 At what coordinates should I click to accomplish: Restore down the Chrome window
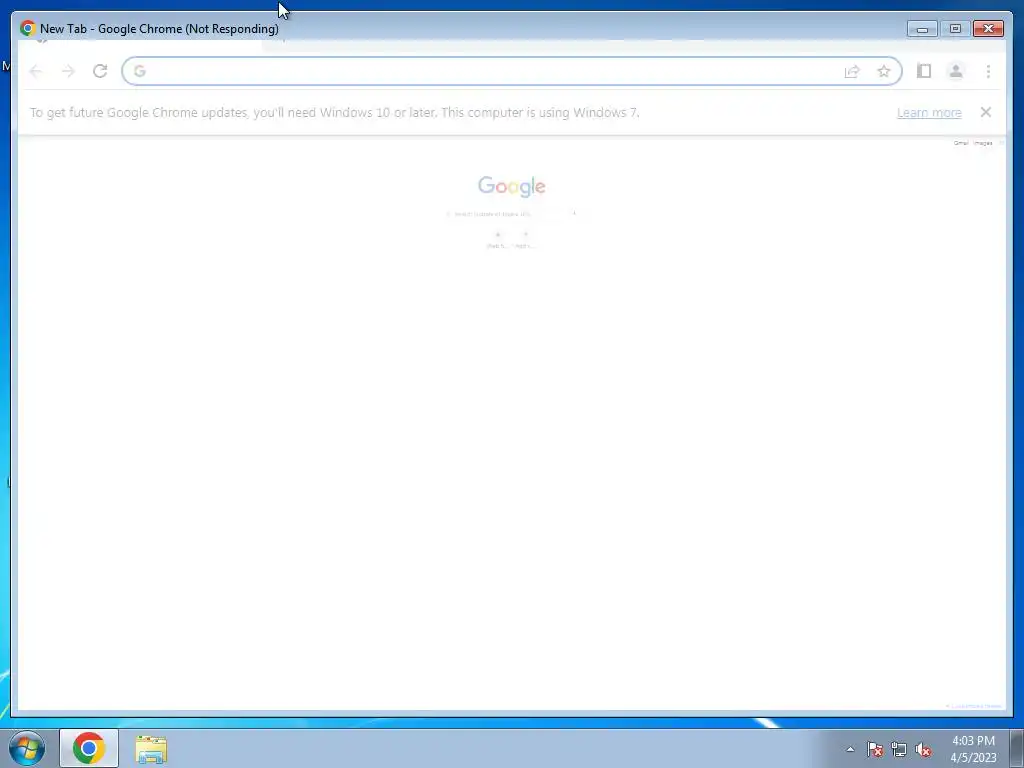click(x=955, y=29)
